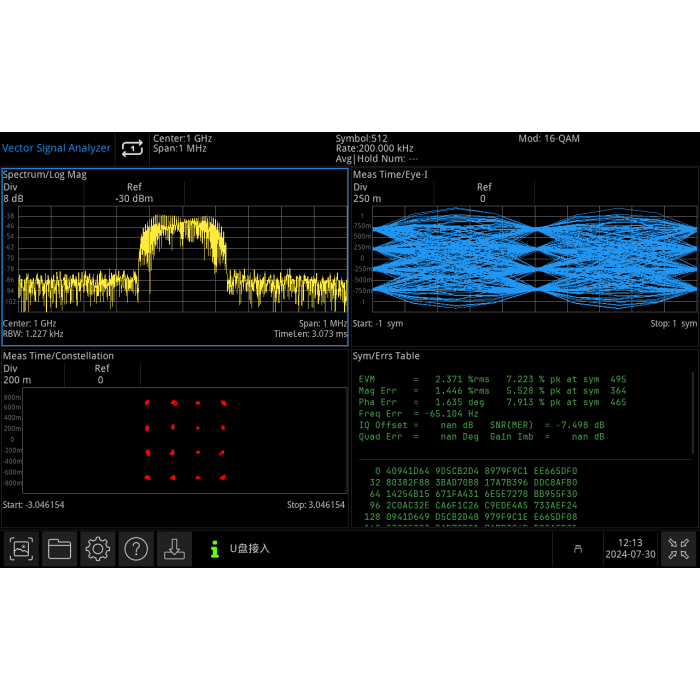Screen dimensions: 700x700
Task: Select symbol row 32 starting 80382F88
Action: pyautogui.click(x=473, y=483)
